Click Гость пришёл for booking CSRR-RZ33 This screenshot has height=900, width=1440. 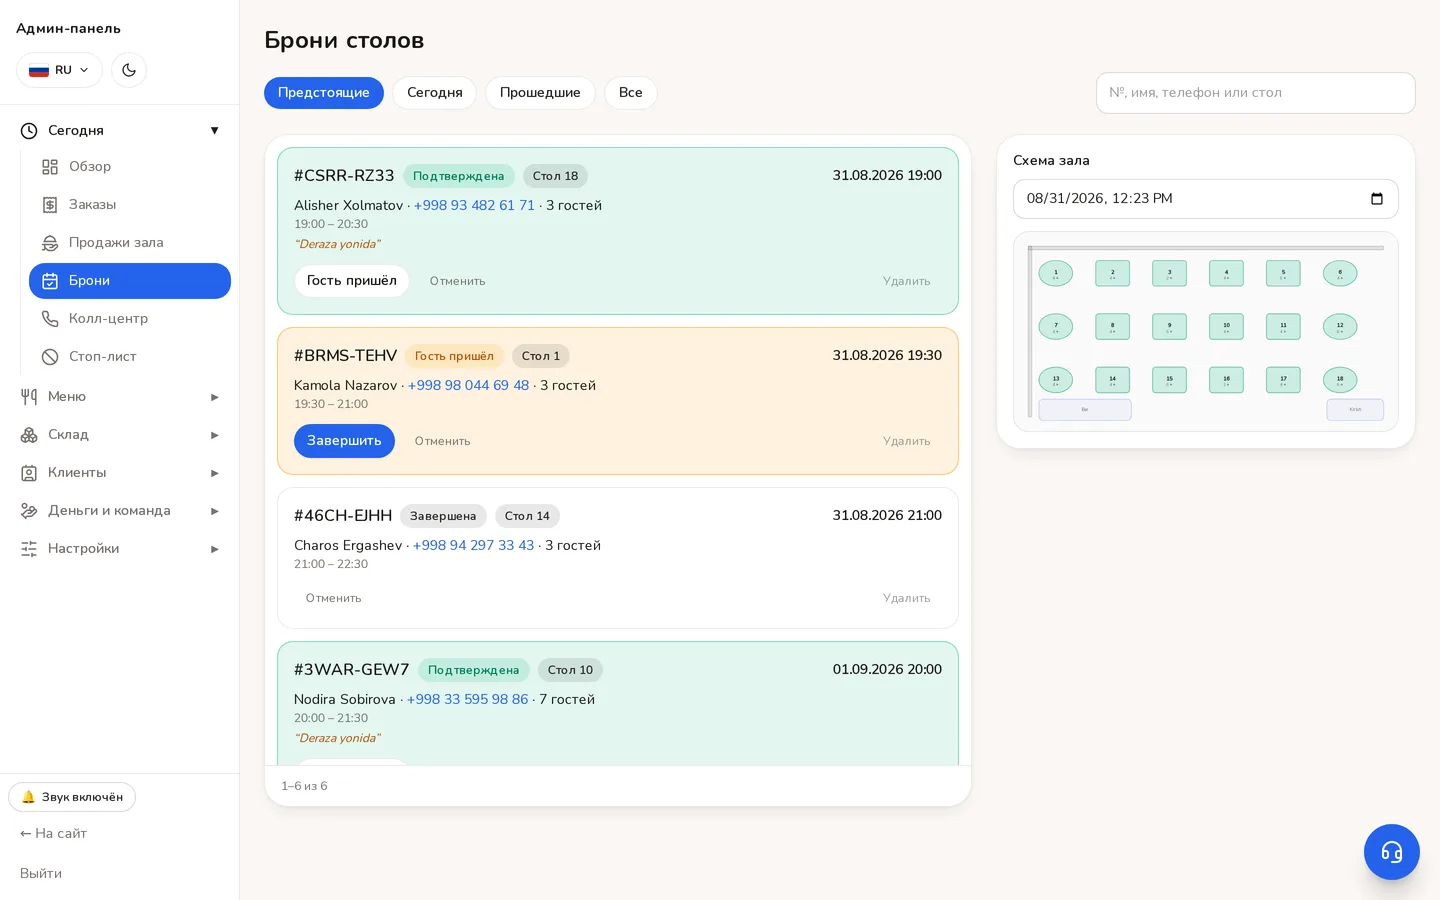(x=352, y=281)
